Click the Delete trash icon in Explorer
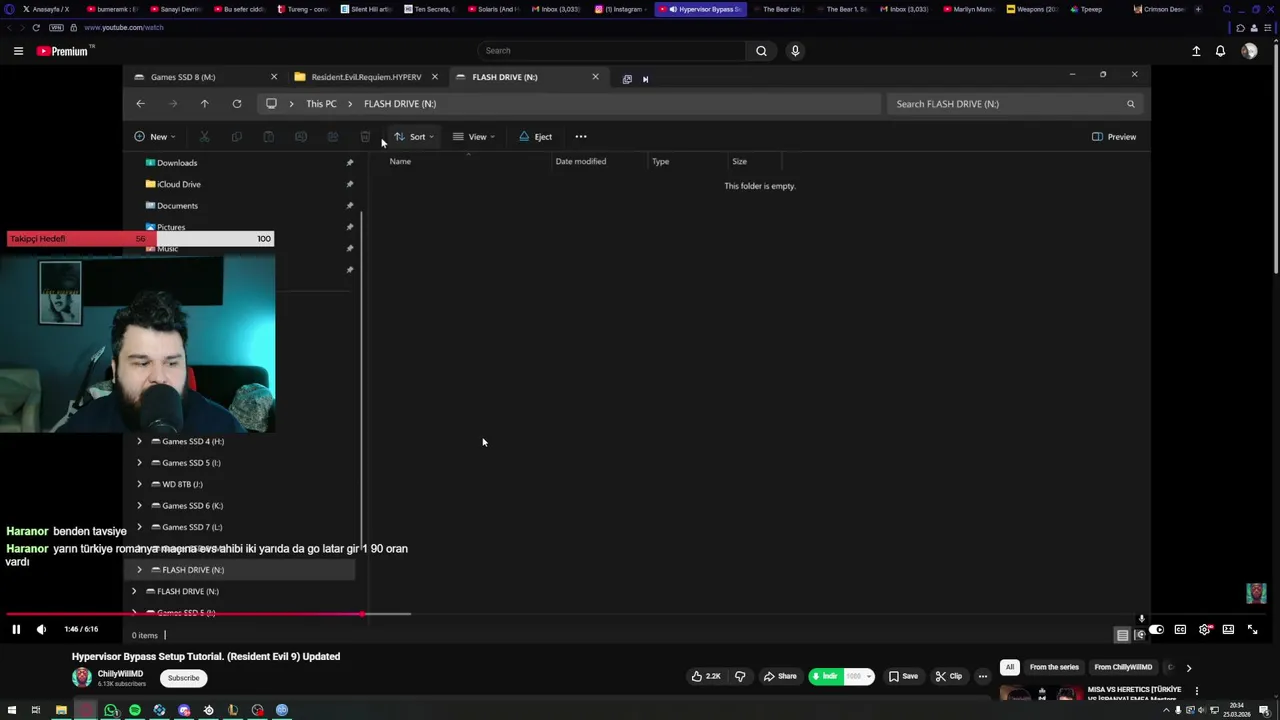Screen dimensions: 1280x720 click(365, 137)
